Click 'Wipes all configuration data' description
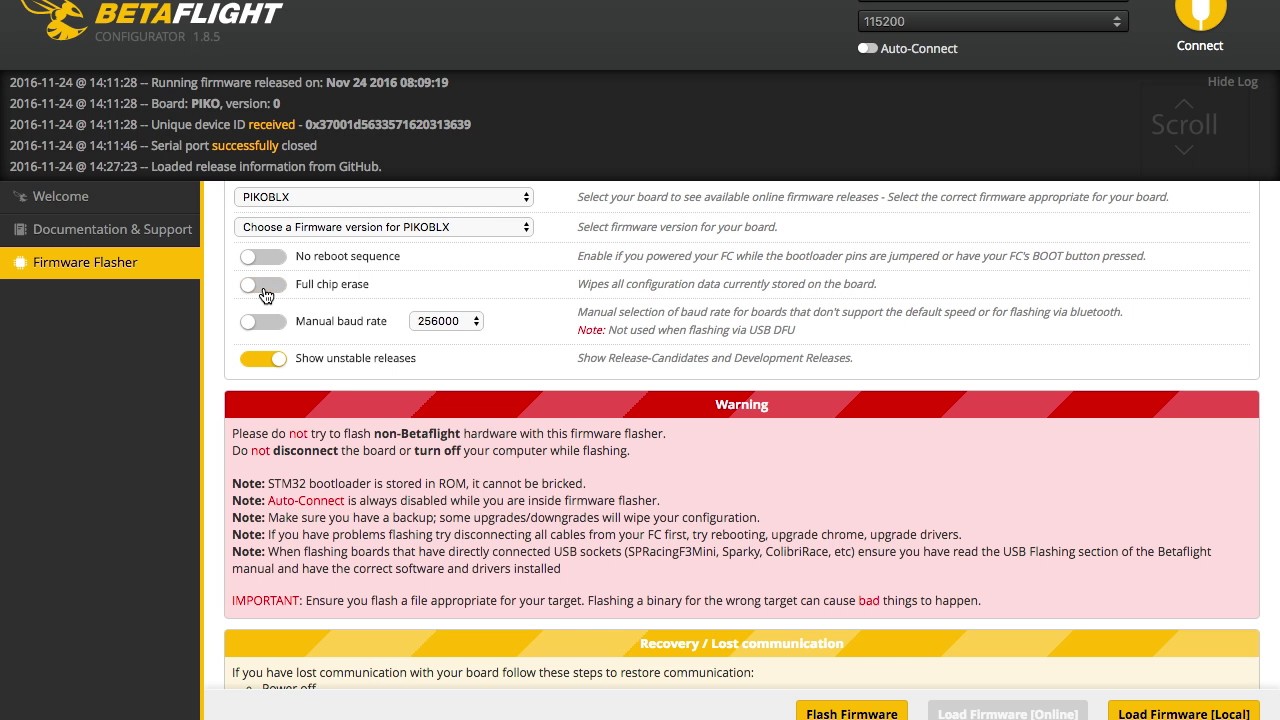This screenshot has width=1280, height=720. point(727,285)
